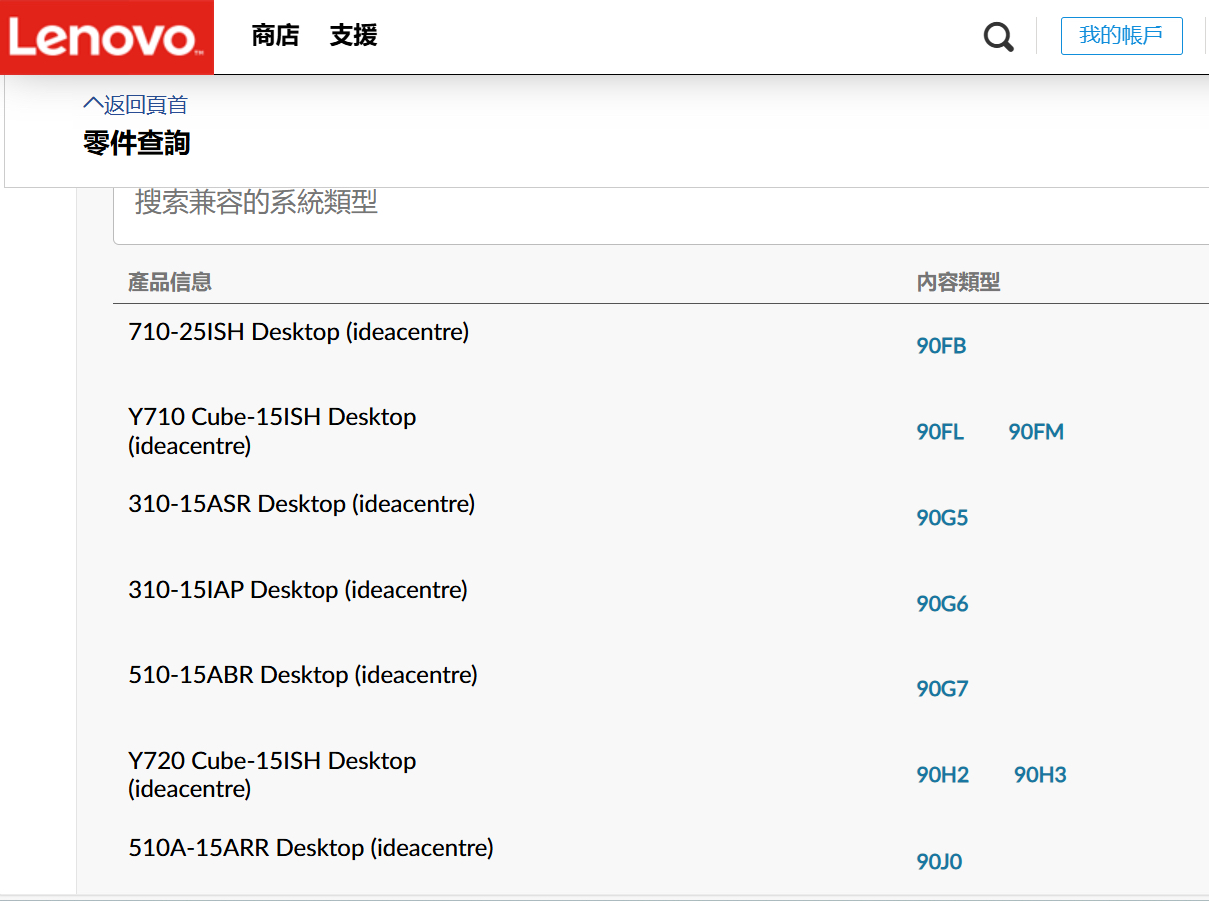Screen dimensions: 1209x901
Task: Click the search magnifier icon
Action: pos(998,36)
